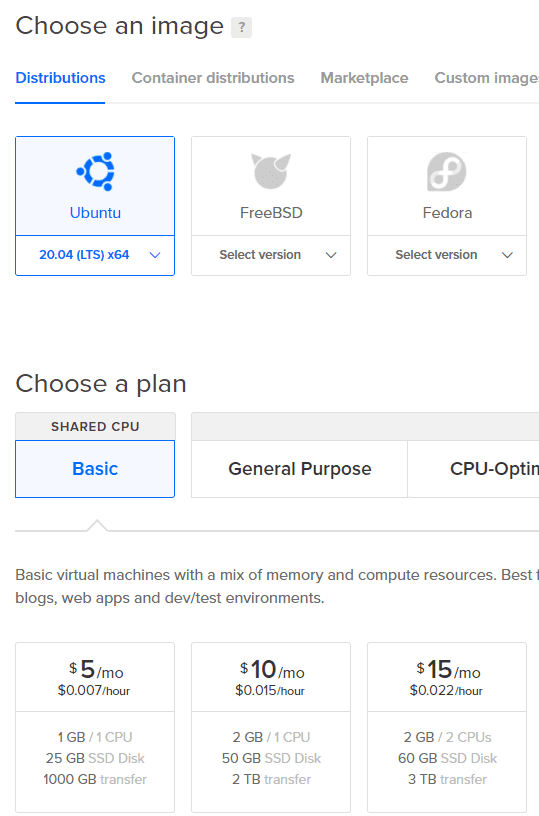Select the Basic shared CPU plan
Screen dimensions: 539x816
tap(95, 469)
